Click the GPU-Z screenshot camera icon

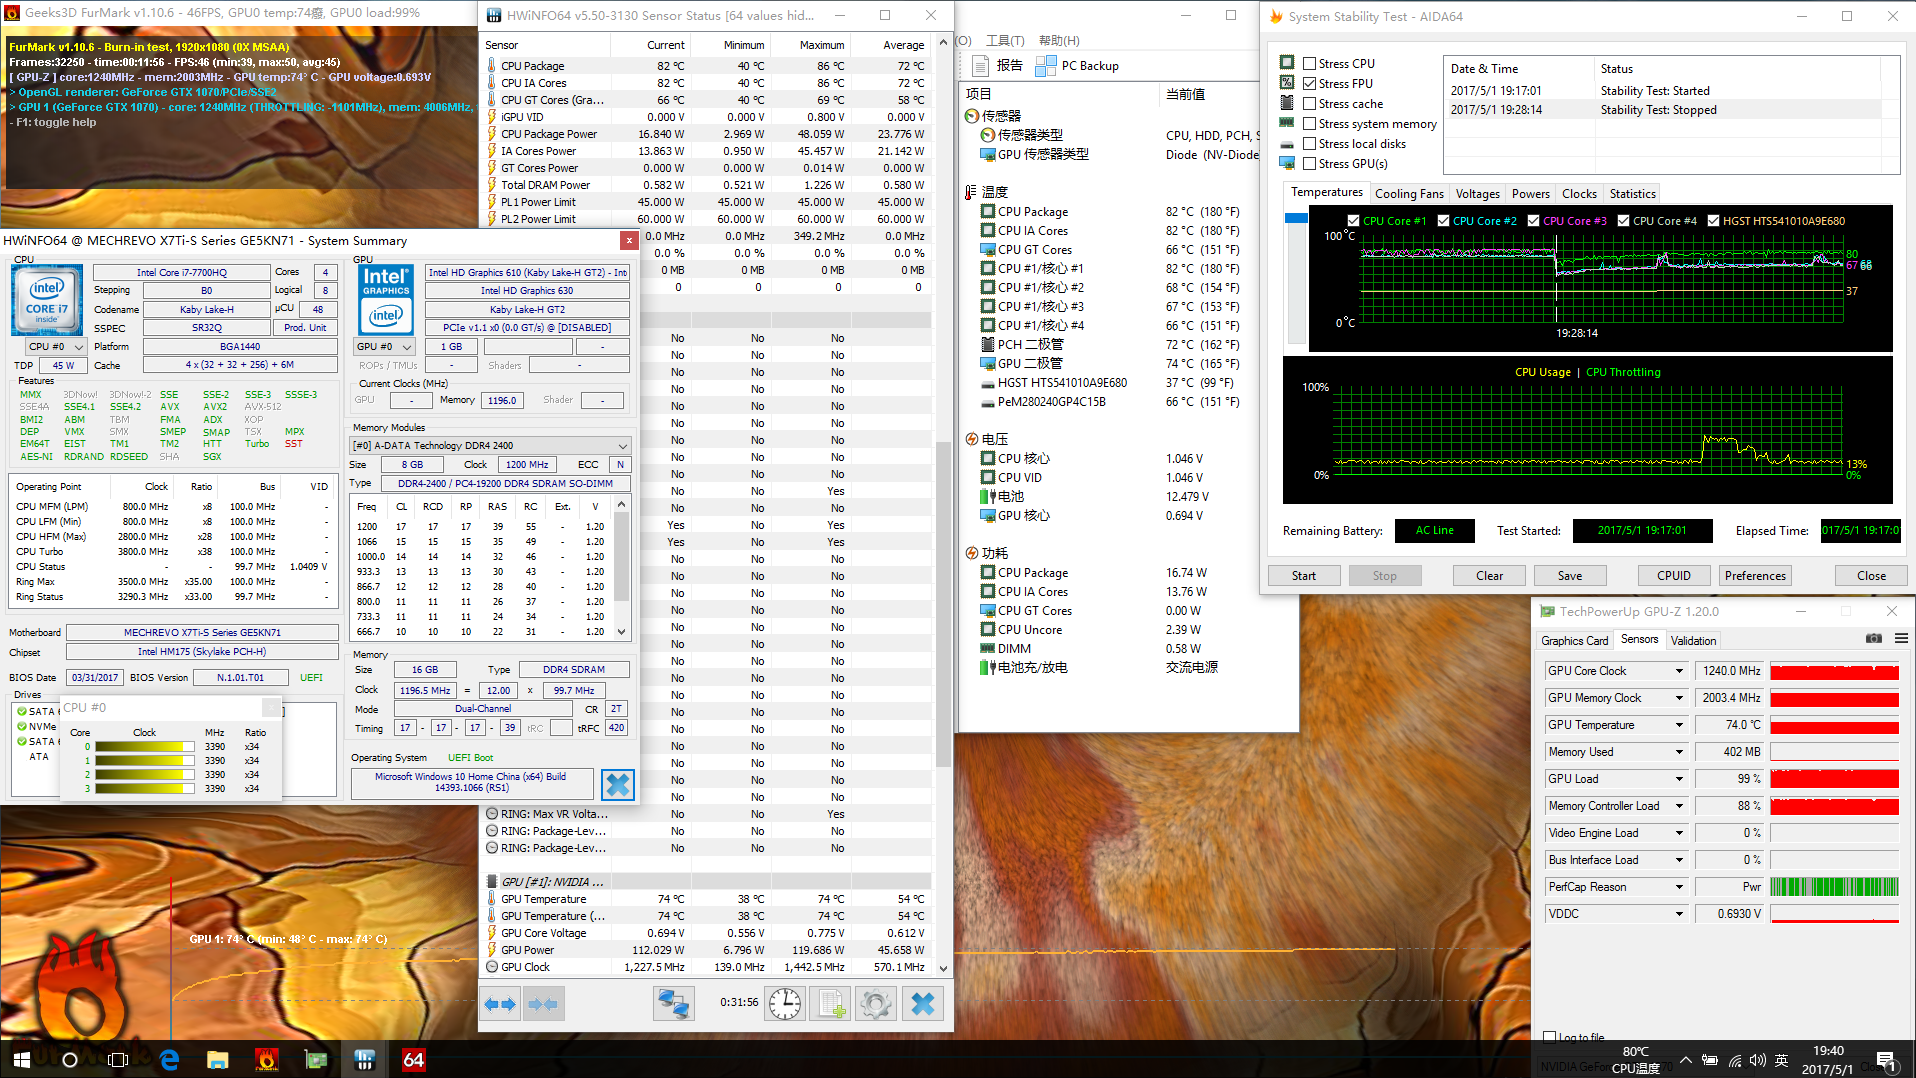pyautogui.click(x=1874, y=639)
